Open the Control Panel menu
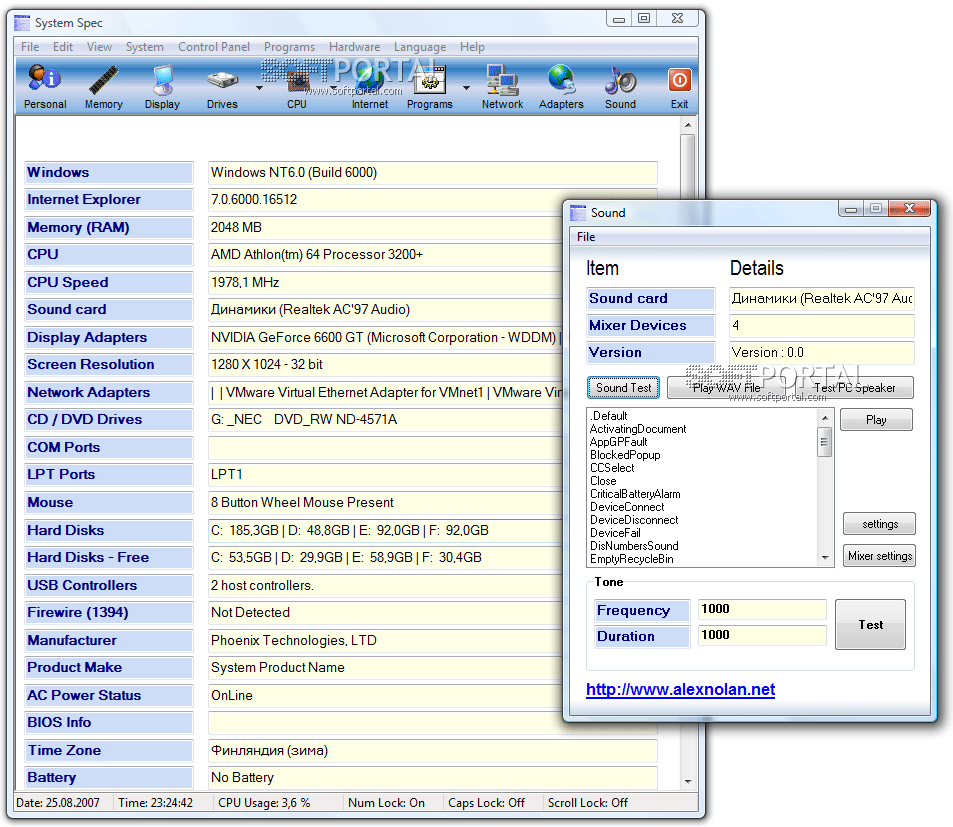This screenshot has height=827, width=953. (214, 47)
